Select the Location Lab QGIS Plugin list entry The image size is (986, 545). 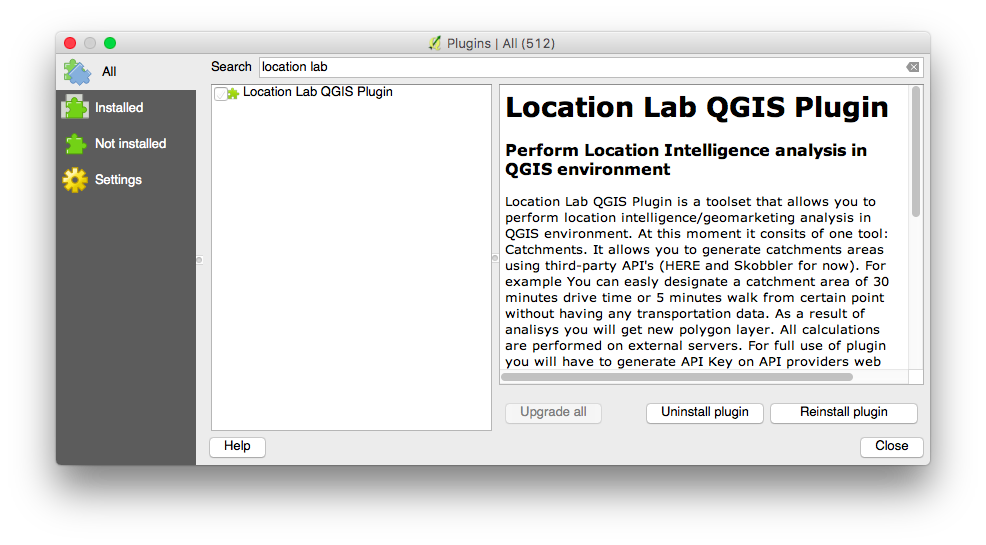click(x=351, y=92)
